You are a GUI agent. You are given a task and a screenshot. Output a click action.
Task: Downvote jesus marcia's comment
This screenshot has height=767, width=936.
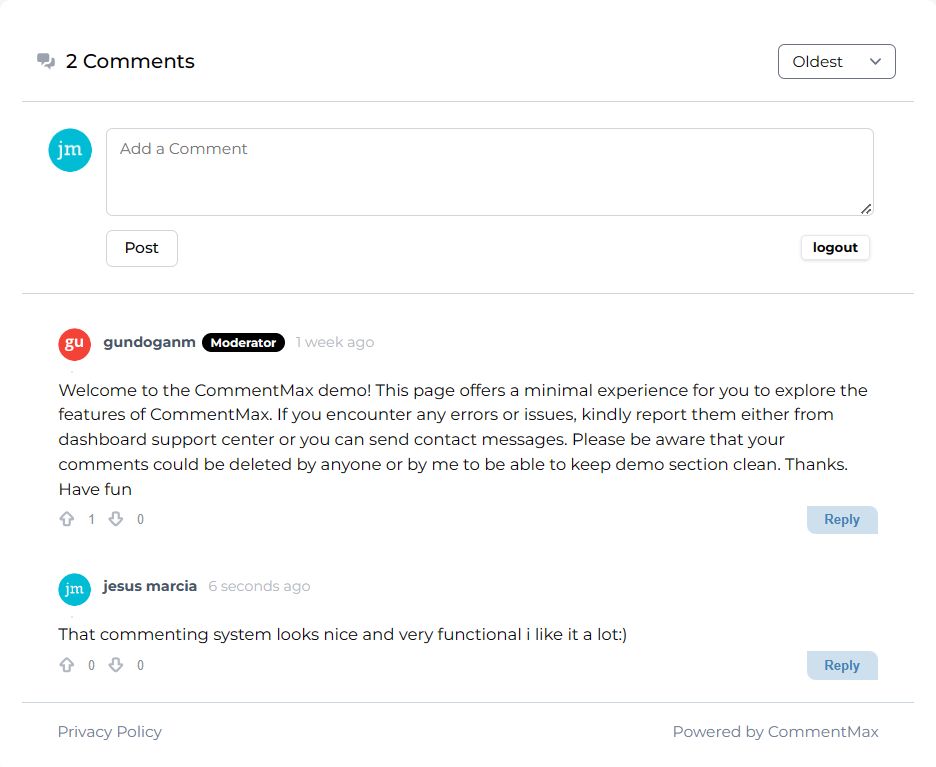116,664
